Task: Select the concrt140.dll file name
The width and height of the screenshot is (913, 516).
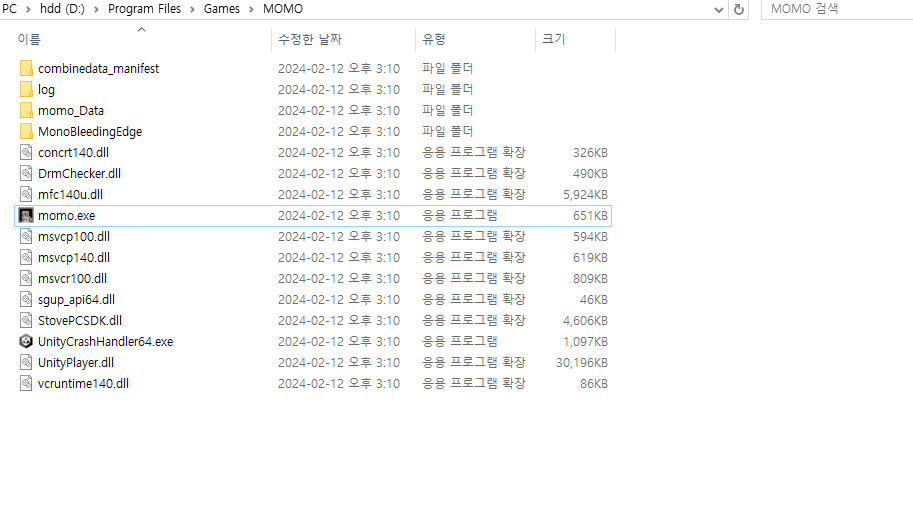Action: (73, 153)
